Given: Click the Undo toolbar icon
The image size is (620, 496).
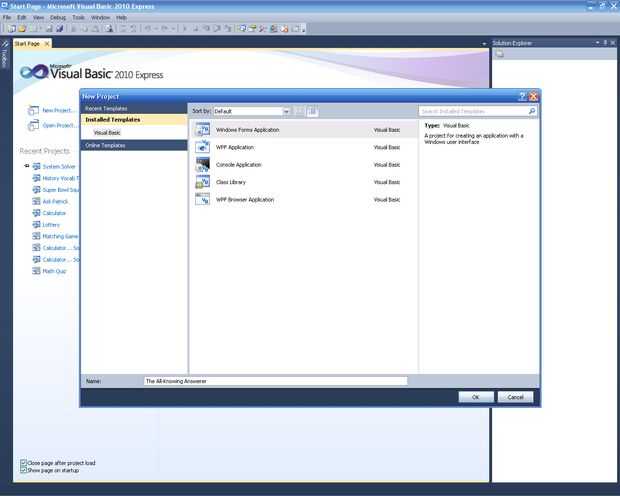Looking at the screenshot, I should 147,28.
